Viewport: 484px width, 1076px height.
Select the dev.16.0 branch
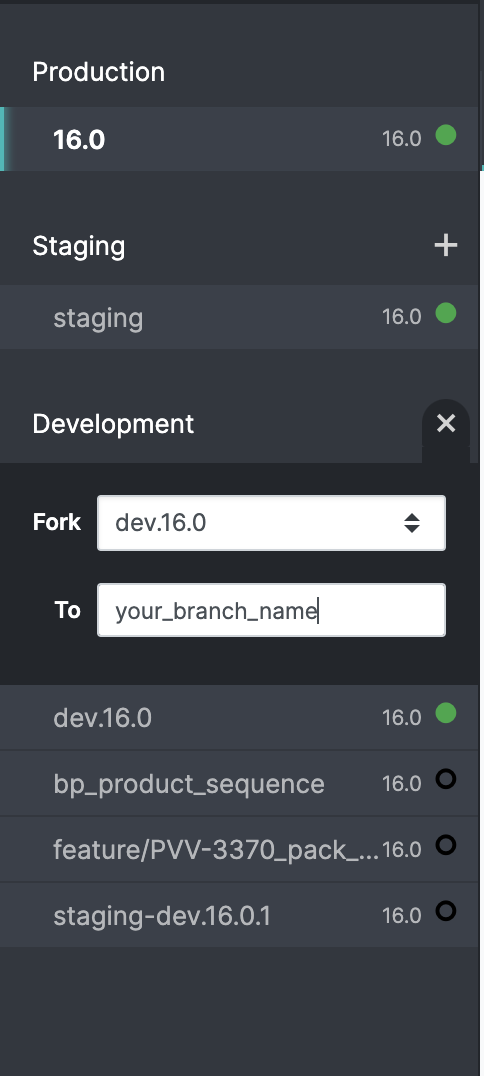pyautogui.click(x=239, y=717)
